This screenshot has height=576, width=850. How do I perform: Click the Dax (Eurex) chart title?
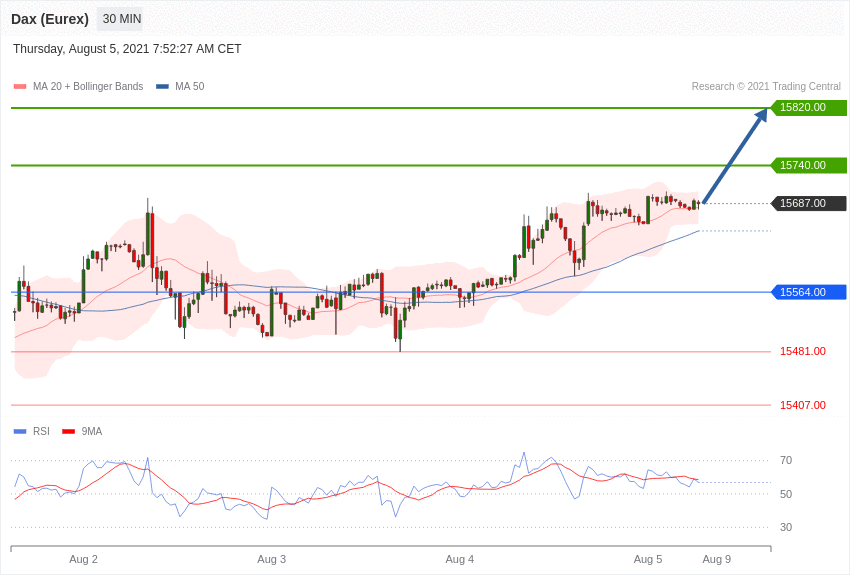[x=50, y=19]
